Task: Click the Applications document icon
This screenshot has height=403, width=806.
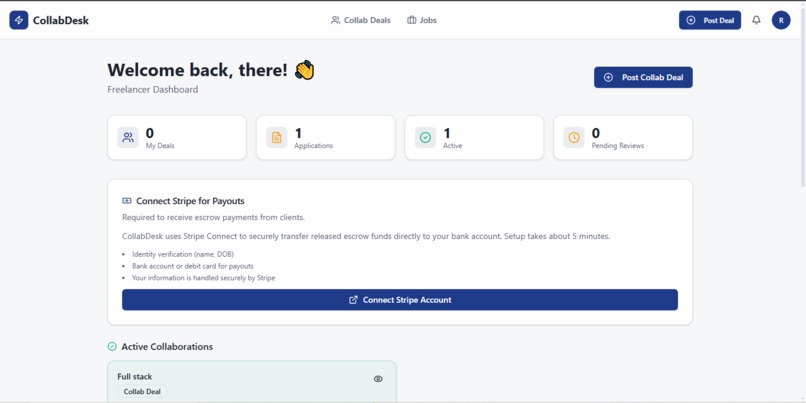Action: point(277,138)
